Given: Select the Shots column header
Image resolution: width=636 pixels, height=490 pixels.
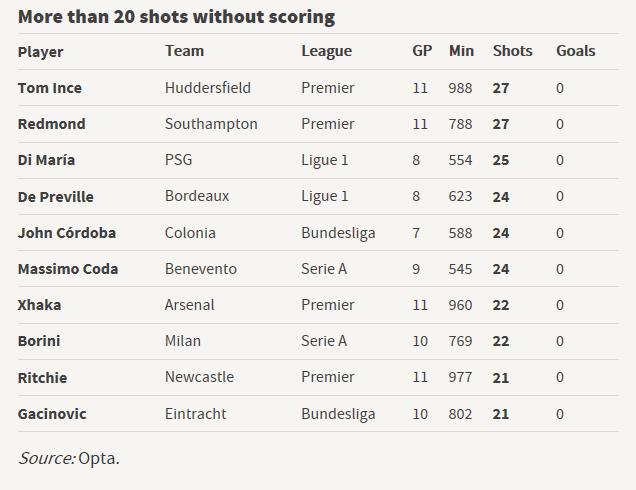Looking at the screenshot, I should click(x=512, y=51).
